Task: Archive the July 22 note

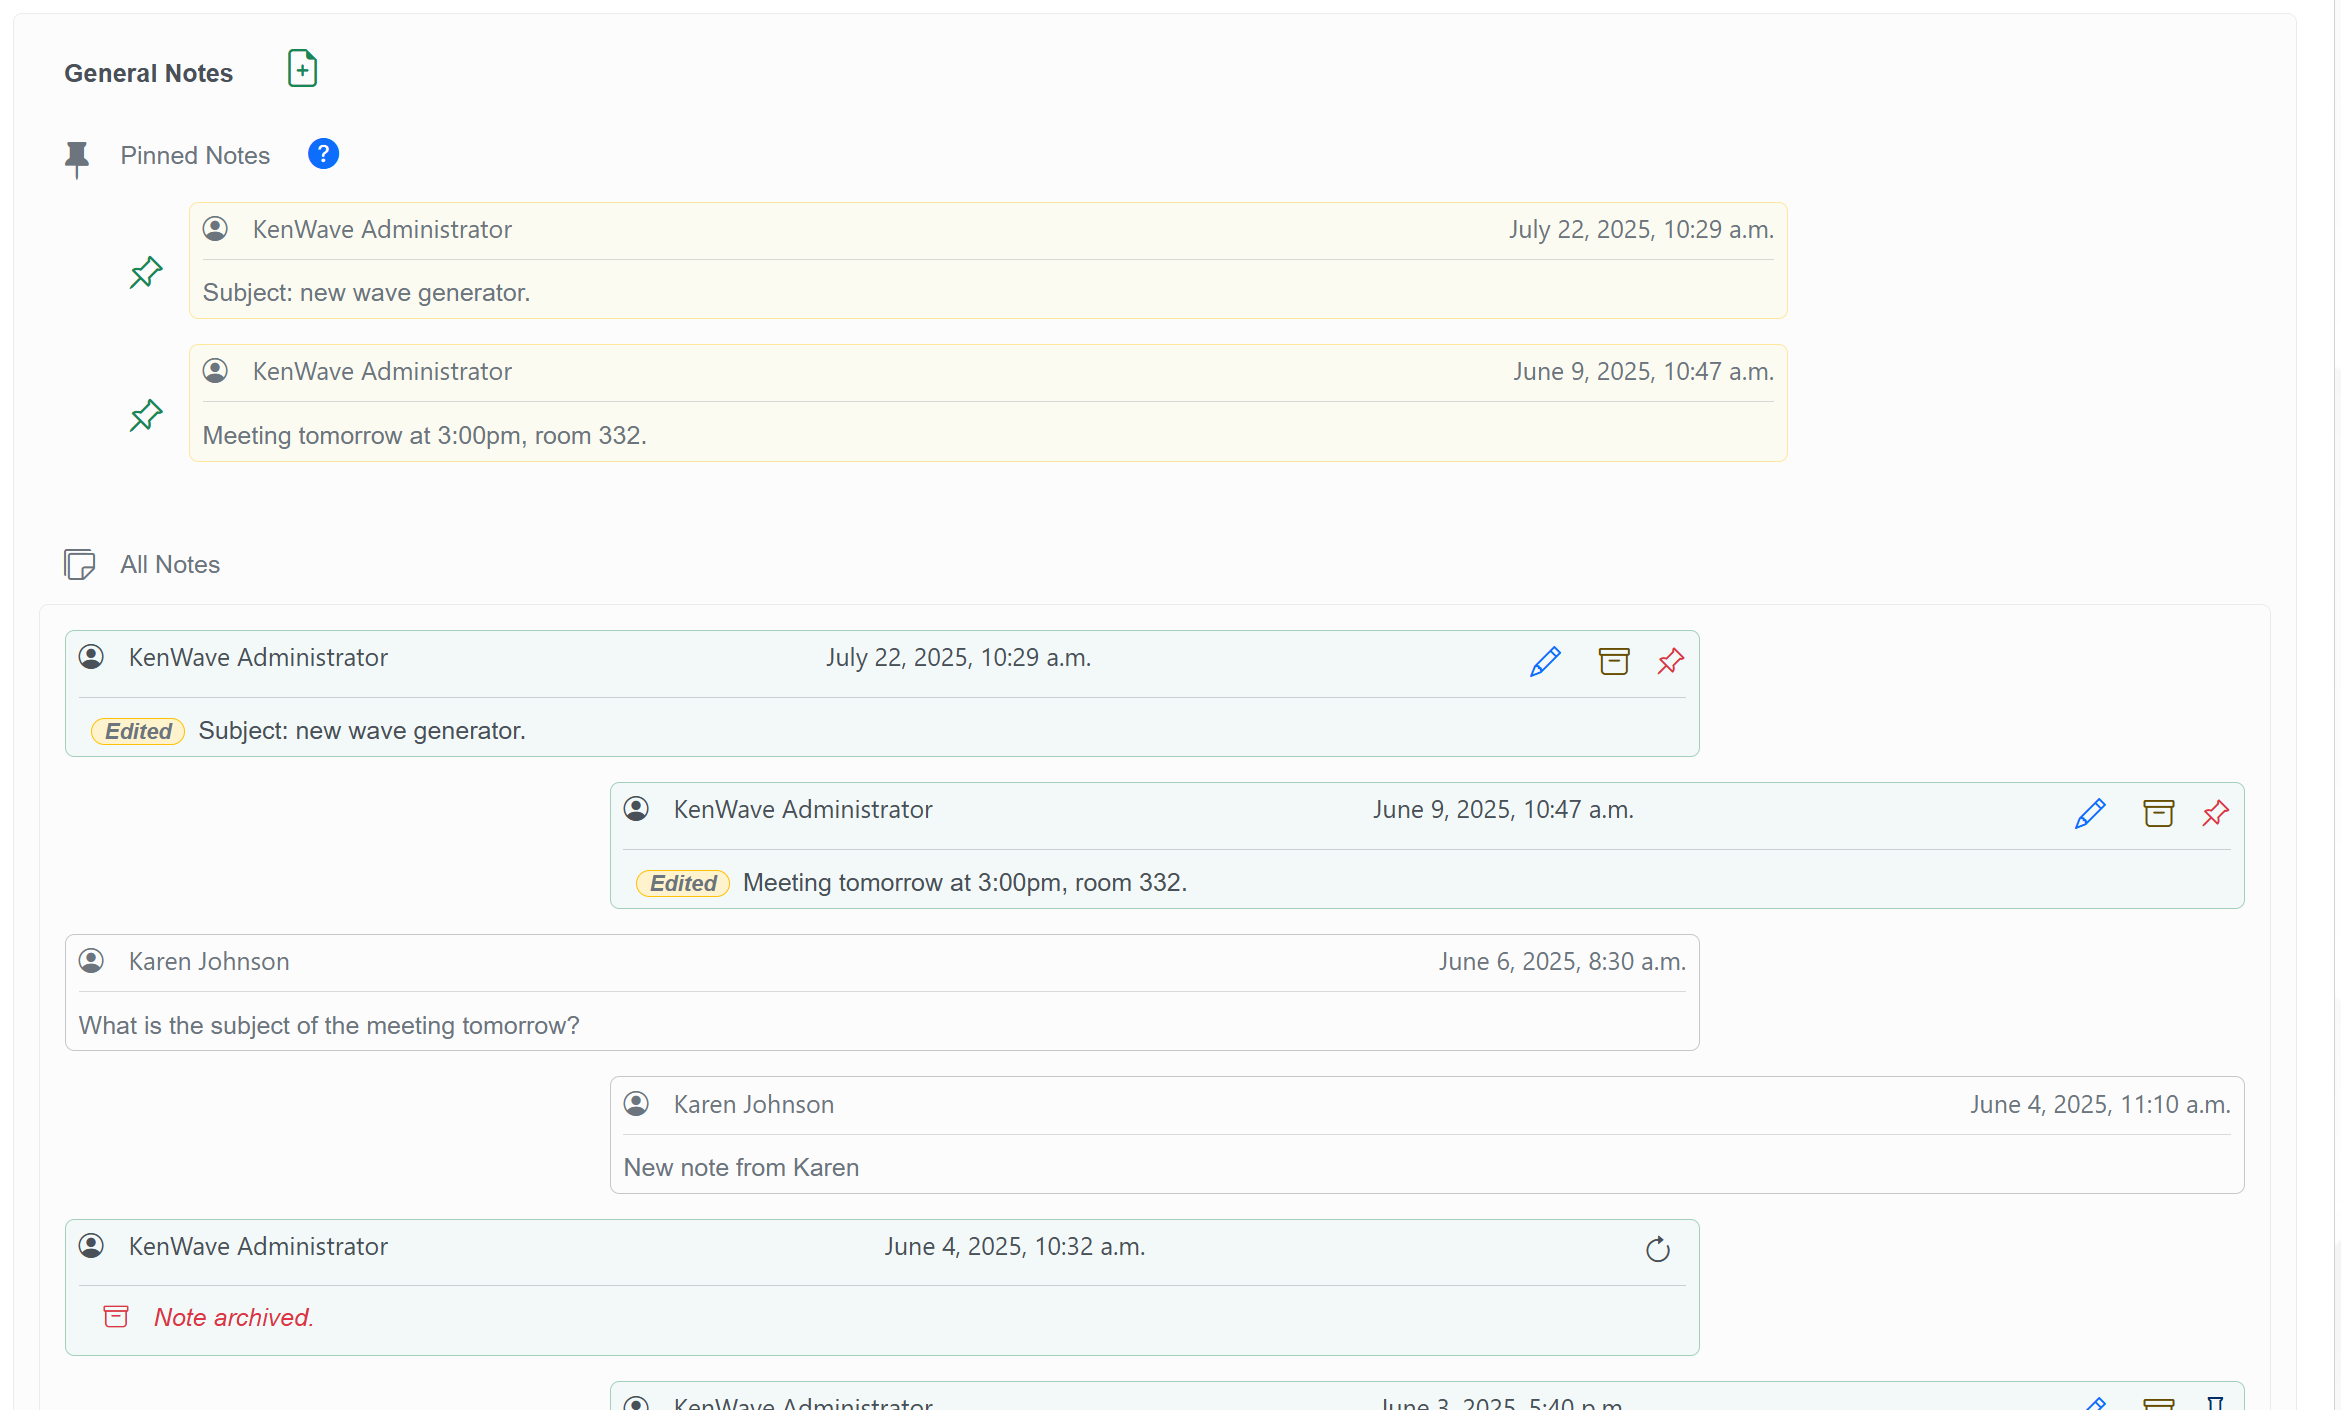Action: point(1613,661)
